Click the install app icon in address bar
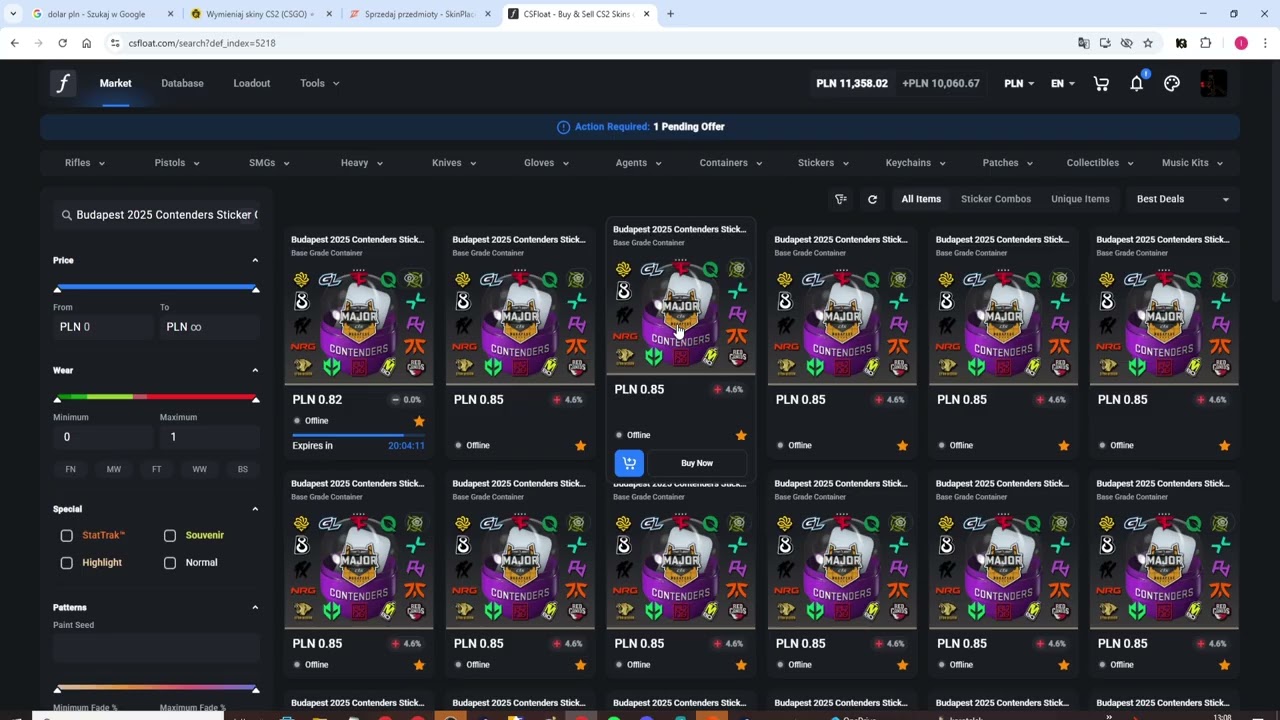The width and height of the screenshot is (1280, 720). [1105, 43]
